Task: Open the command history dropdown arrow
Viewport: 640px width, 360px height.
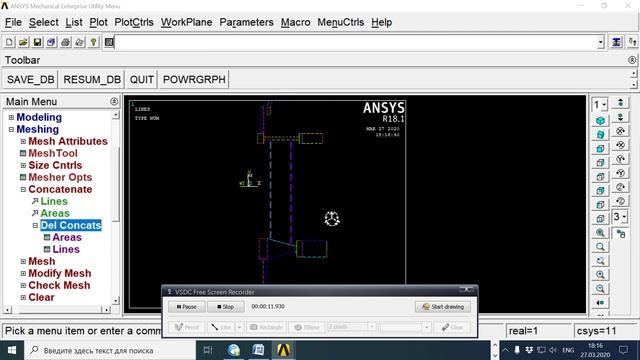Action: point(600,42)
